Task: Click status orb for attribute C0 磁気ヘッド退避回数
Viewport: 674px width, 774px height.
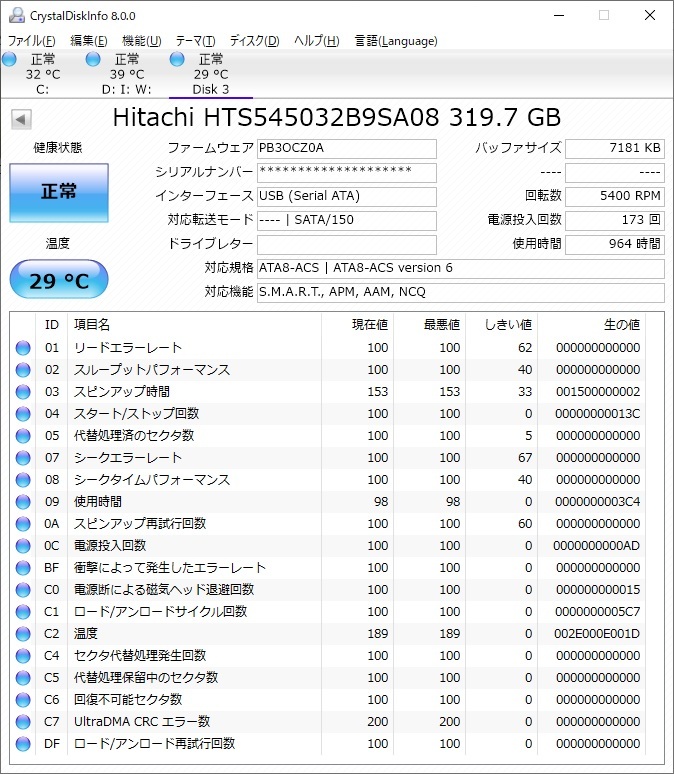Action: pos(23,590)
